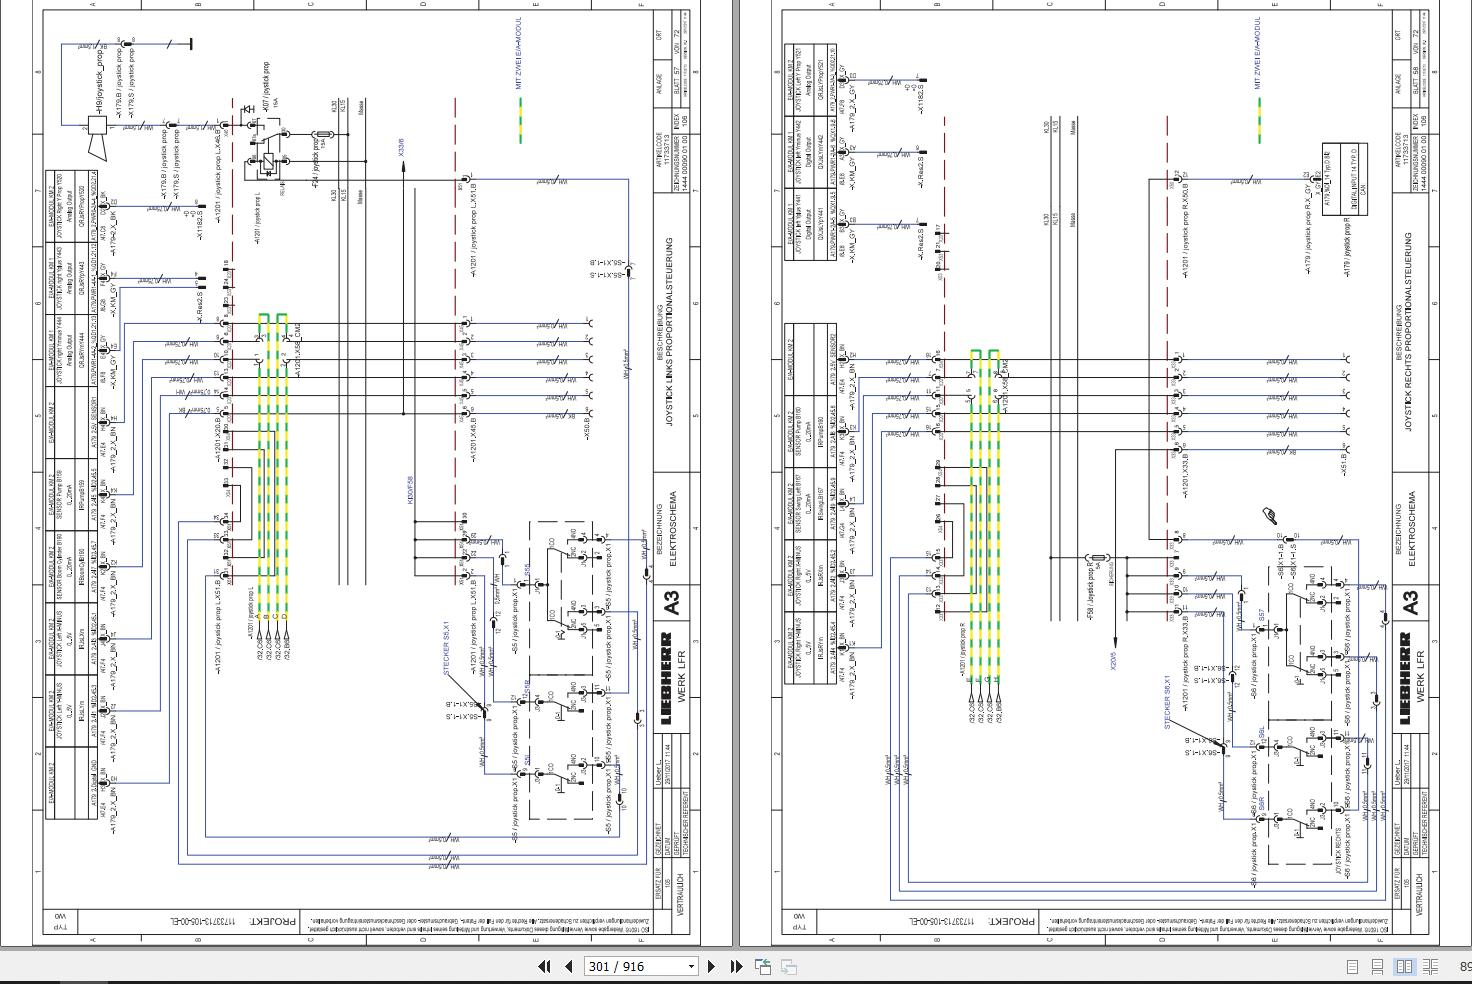The image size is (1472, 984).
Task: Jump to the last page
Action: click(x=736, y=966)
